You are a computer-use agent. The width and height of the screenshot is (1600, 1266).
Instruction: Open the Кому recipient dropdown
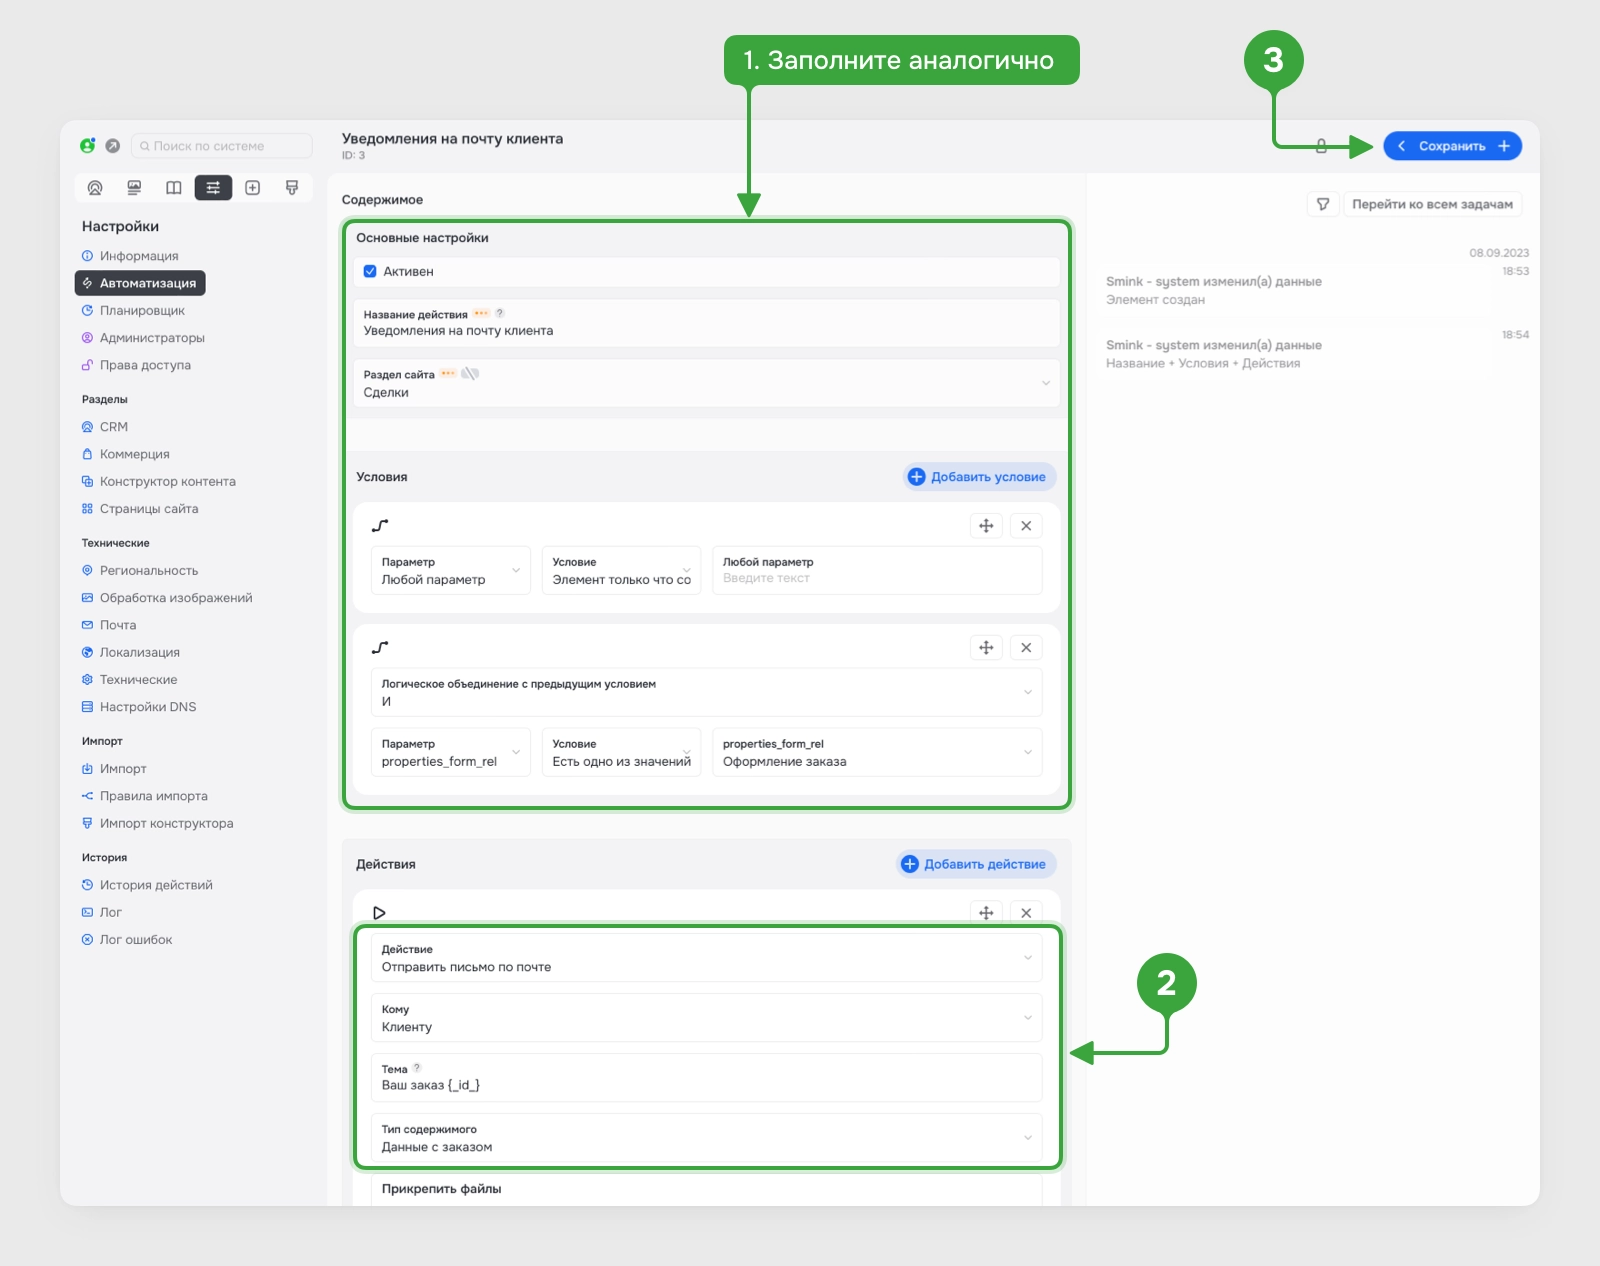point(706,1018)
